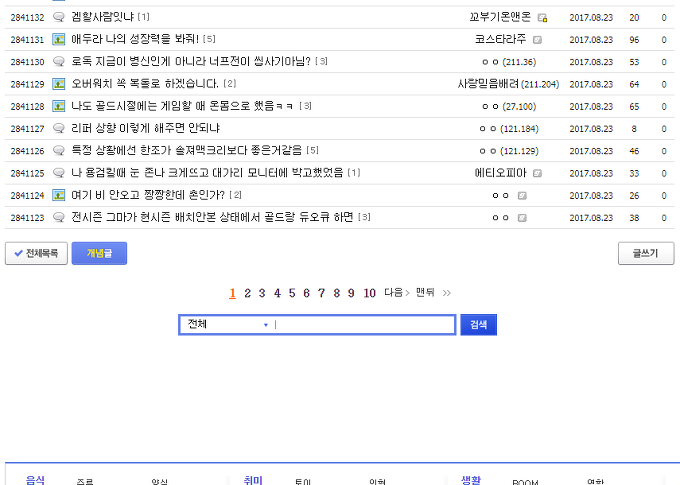Image resolution: width=680 pixels, height=485 pixels.
Task: Click gallog icon beside 에티오피아
Action: coord(537,173)
